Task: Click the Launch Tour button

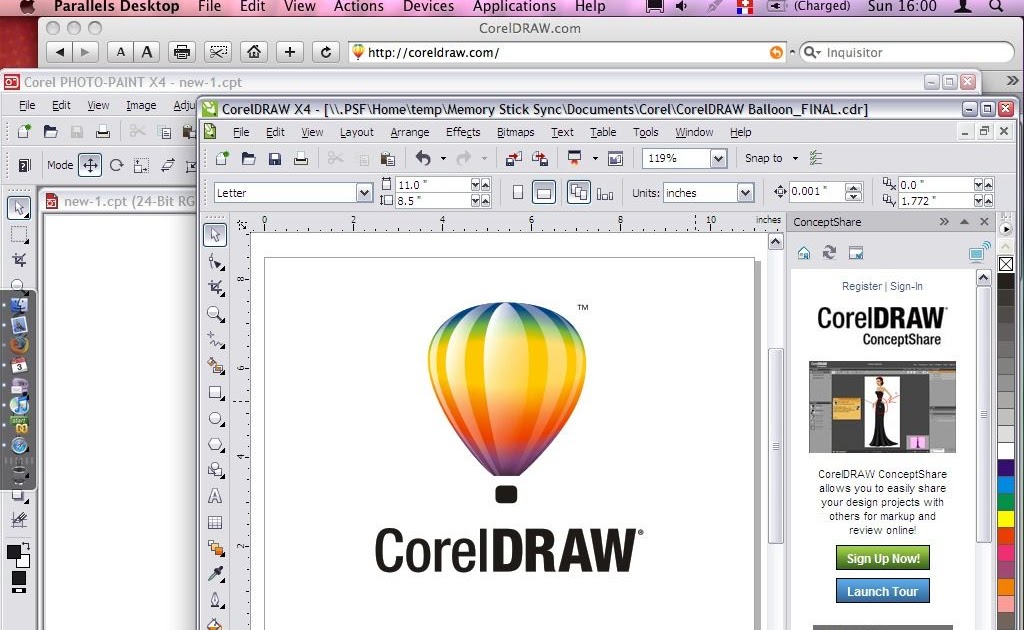Action: 882,591
